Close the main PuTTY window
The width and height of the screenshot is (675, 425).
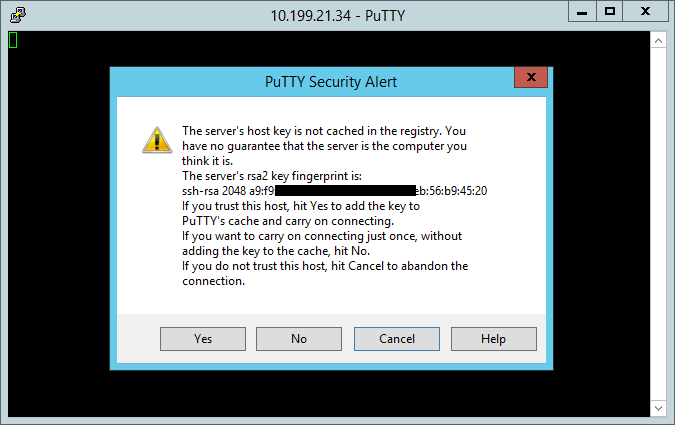coord(645,12)
